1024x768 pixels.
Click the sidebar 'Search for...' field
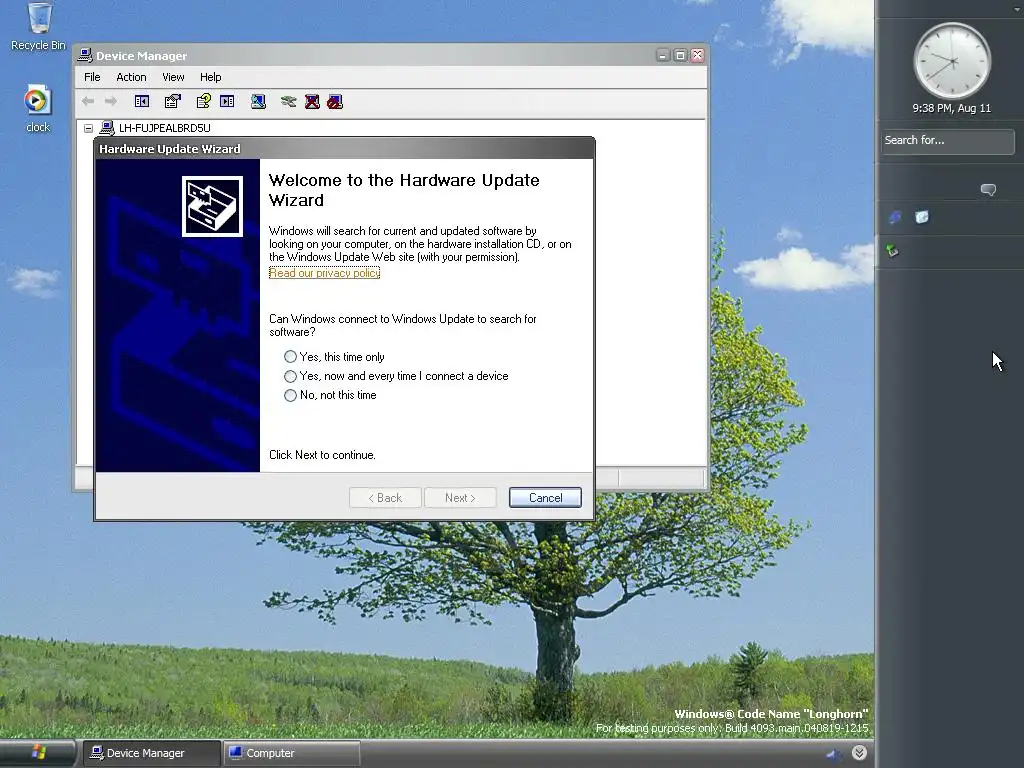[948, 140]
